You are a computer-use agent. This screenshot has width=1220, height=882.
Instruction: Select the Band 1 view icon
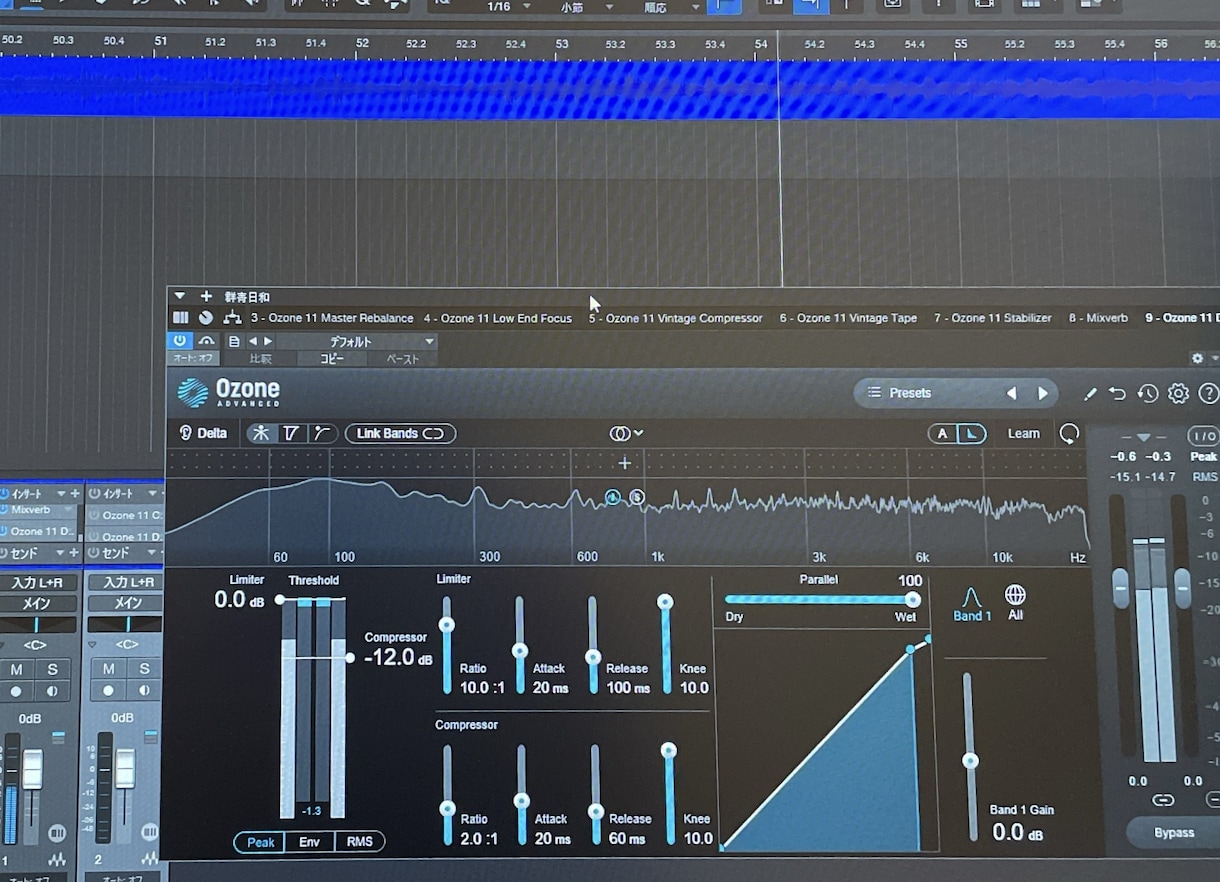pyautogui.click(x=972, y=604)
